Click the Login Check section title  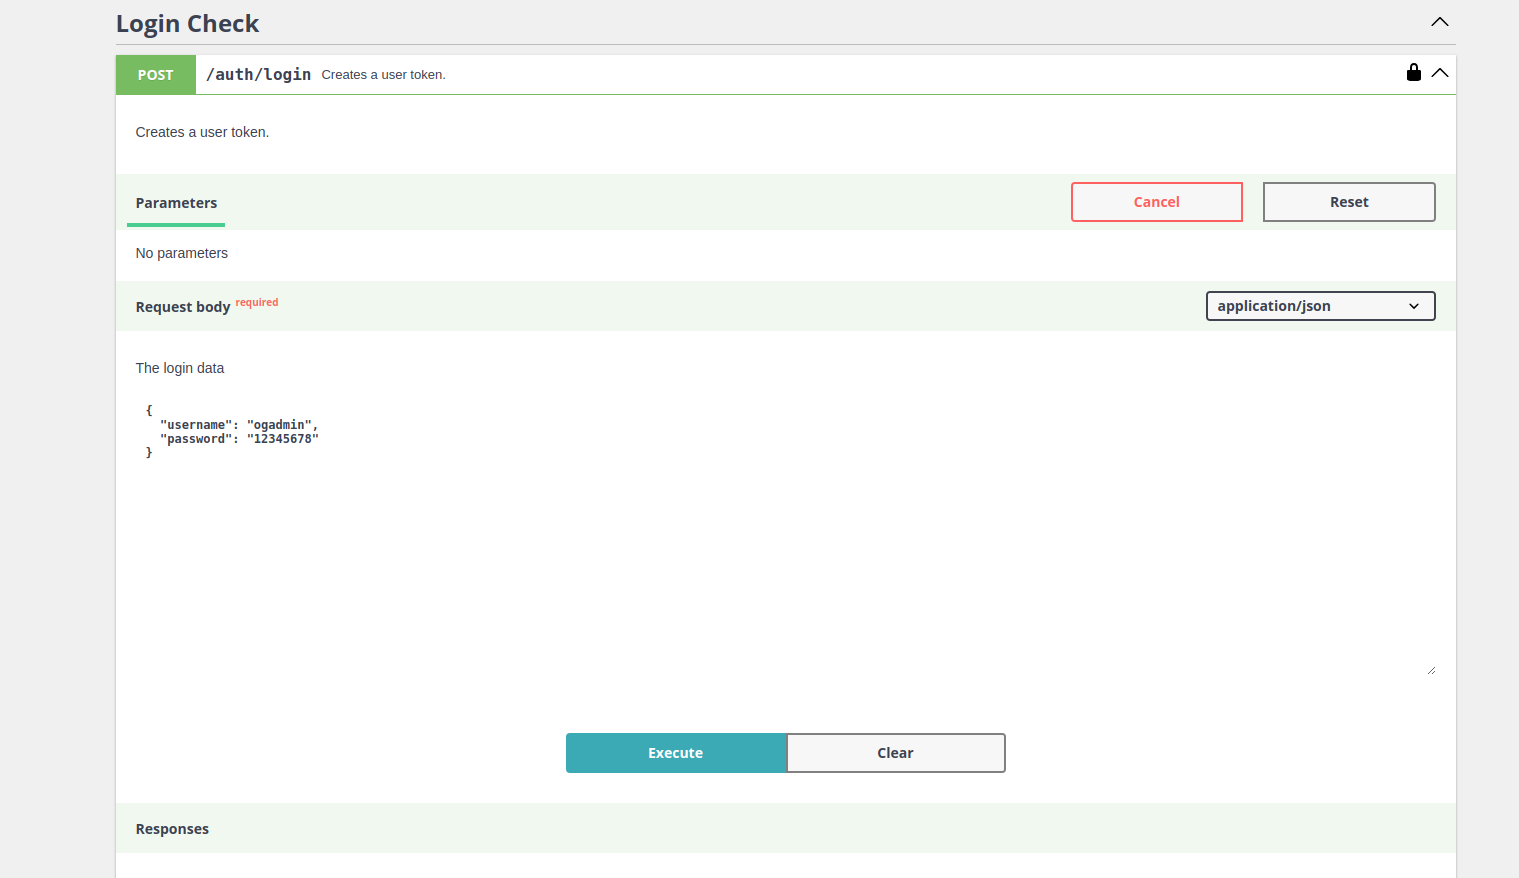click(187, 24)
